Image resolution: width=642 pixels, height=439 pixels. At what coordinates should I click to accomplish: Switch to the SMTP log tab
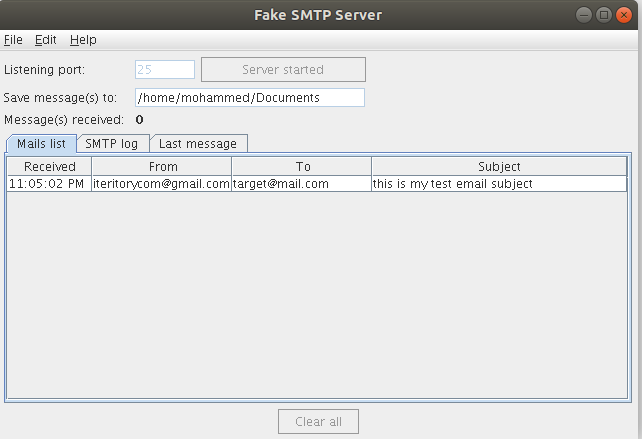coord(112,143)
